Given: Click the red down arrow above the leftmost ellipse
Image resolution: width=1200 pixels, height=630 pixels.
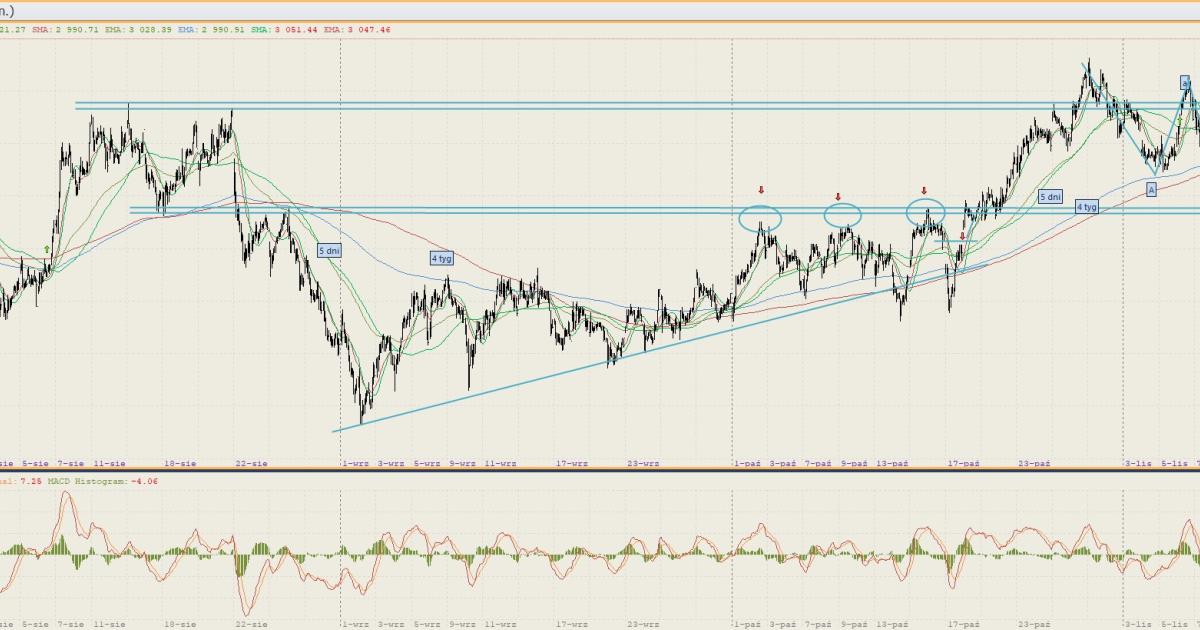Looking at the screenshot, I should pyautogui.click(x=760, y=190).
